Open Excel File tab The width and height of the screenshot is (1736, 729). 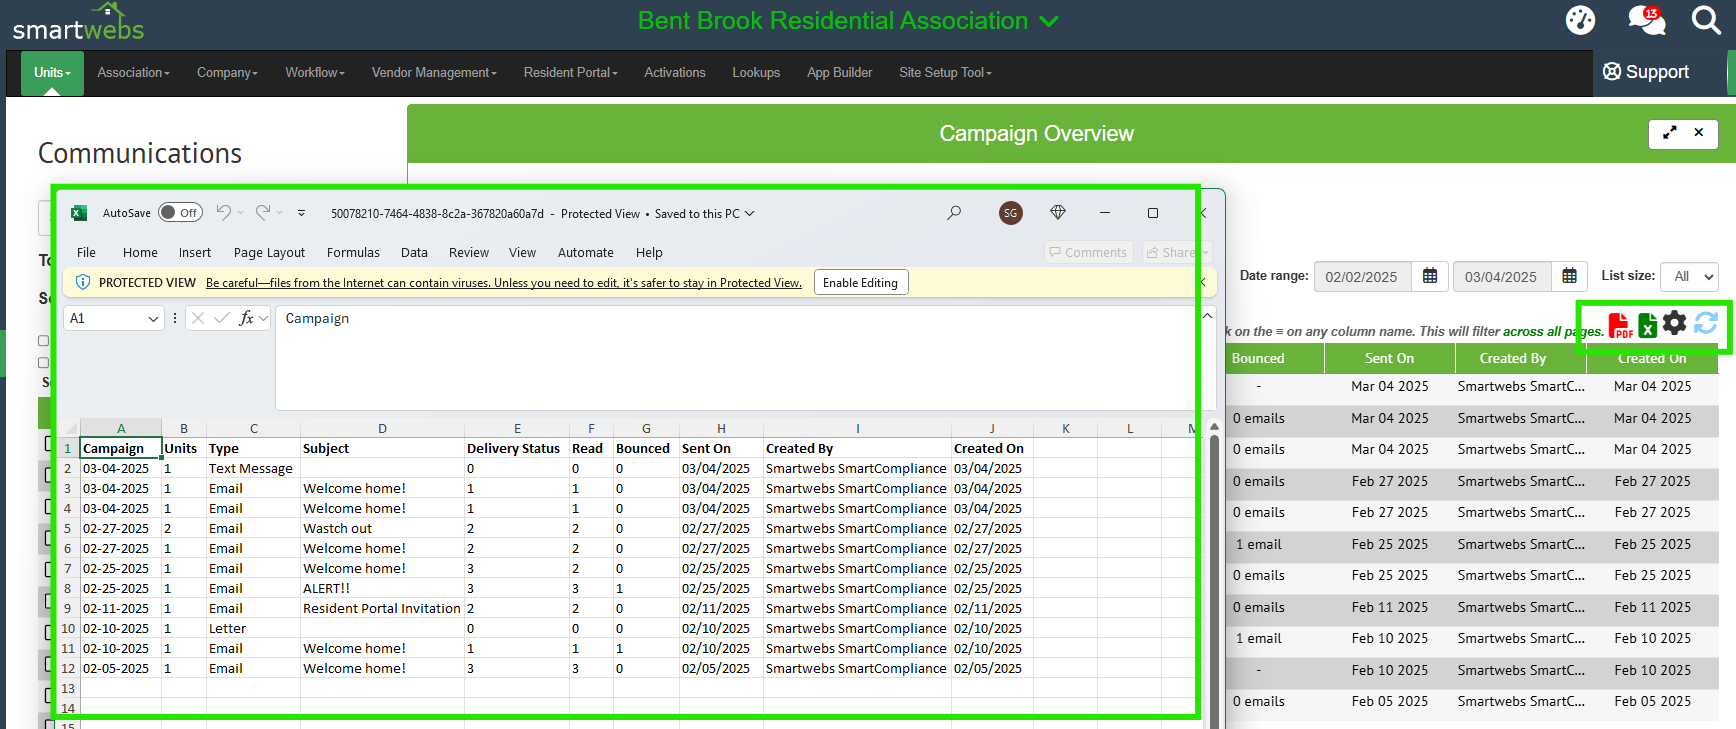tap(86, 253)
